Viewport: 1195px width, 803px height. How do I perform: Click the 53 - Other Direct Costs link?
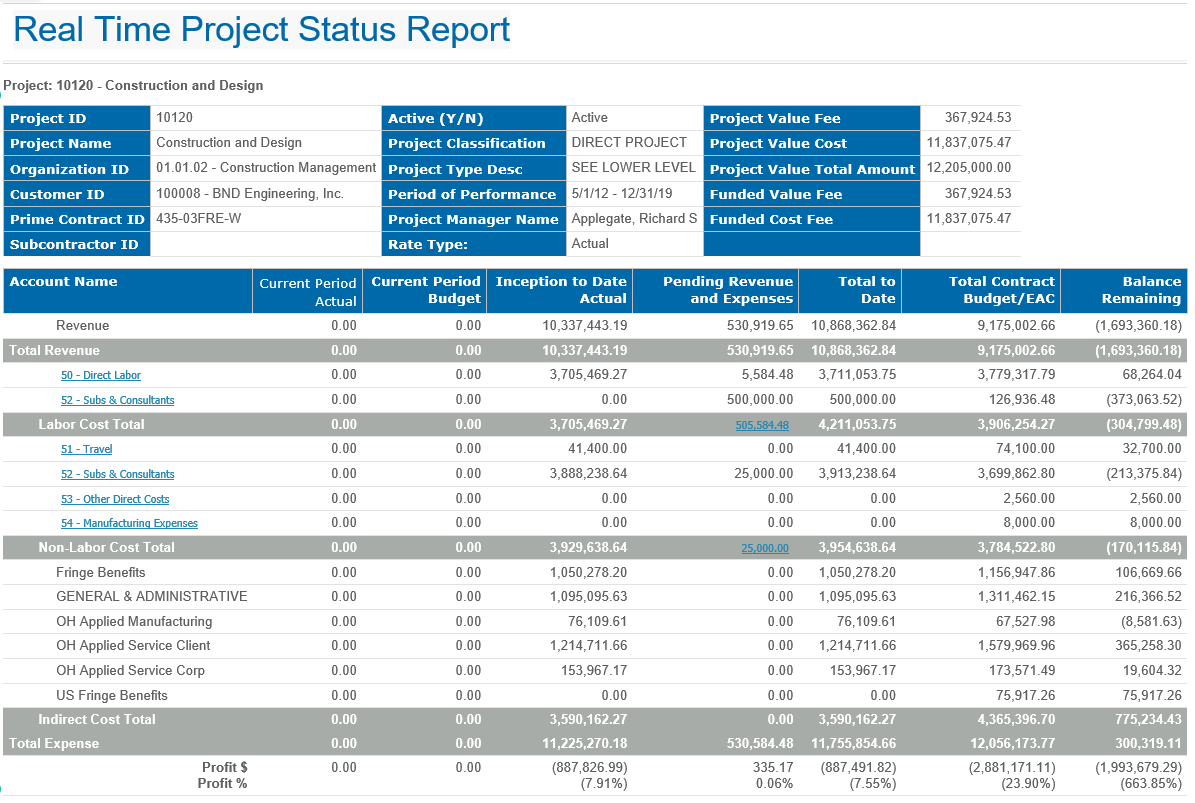pyautogui.click(x=115, y=499)
